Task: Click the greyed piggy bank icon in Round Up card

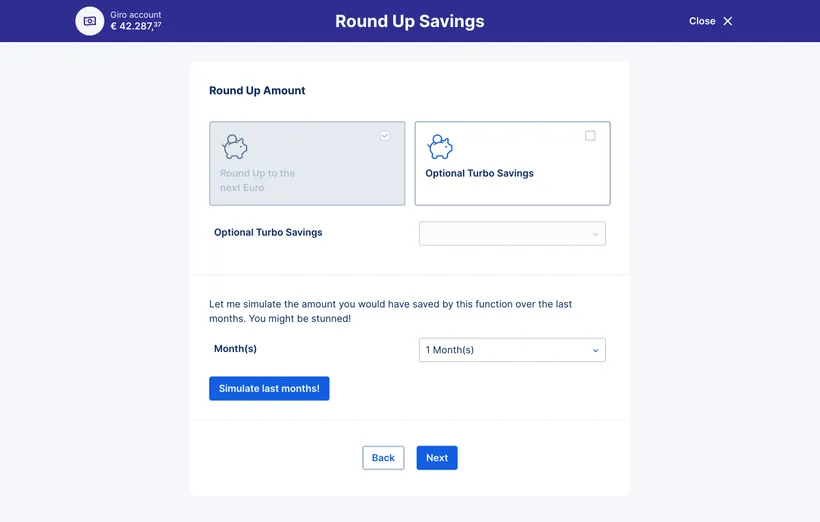Action: point(234,146)
